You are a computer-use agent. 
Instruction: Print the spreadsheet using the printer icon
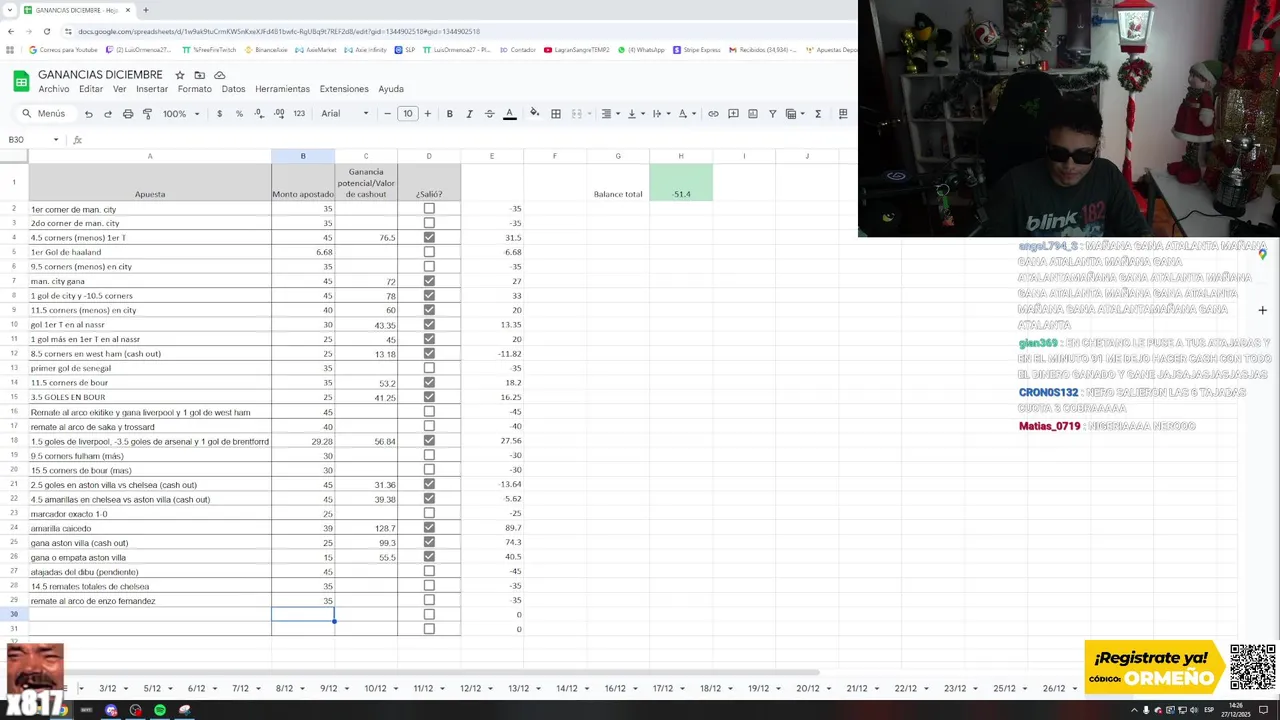(x=128, y=114)
